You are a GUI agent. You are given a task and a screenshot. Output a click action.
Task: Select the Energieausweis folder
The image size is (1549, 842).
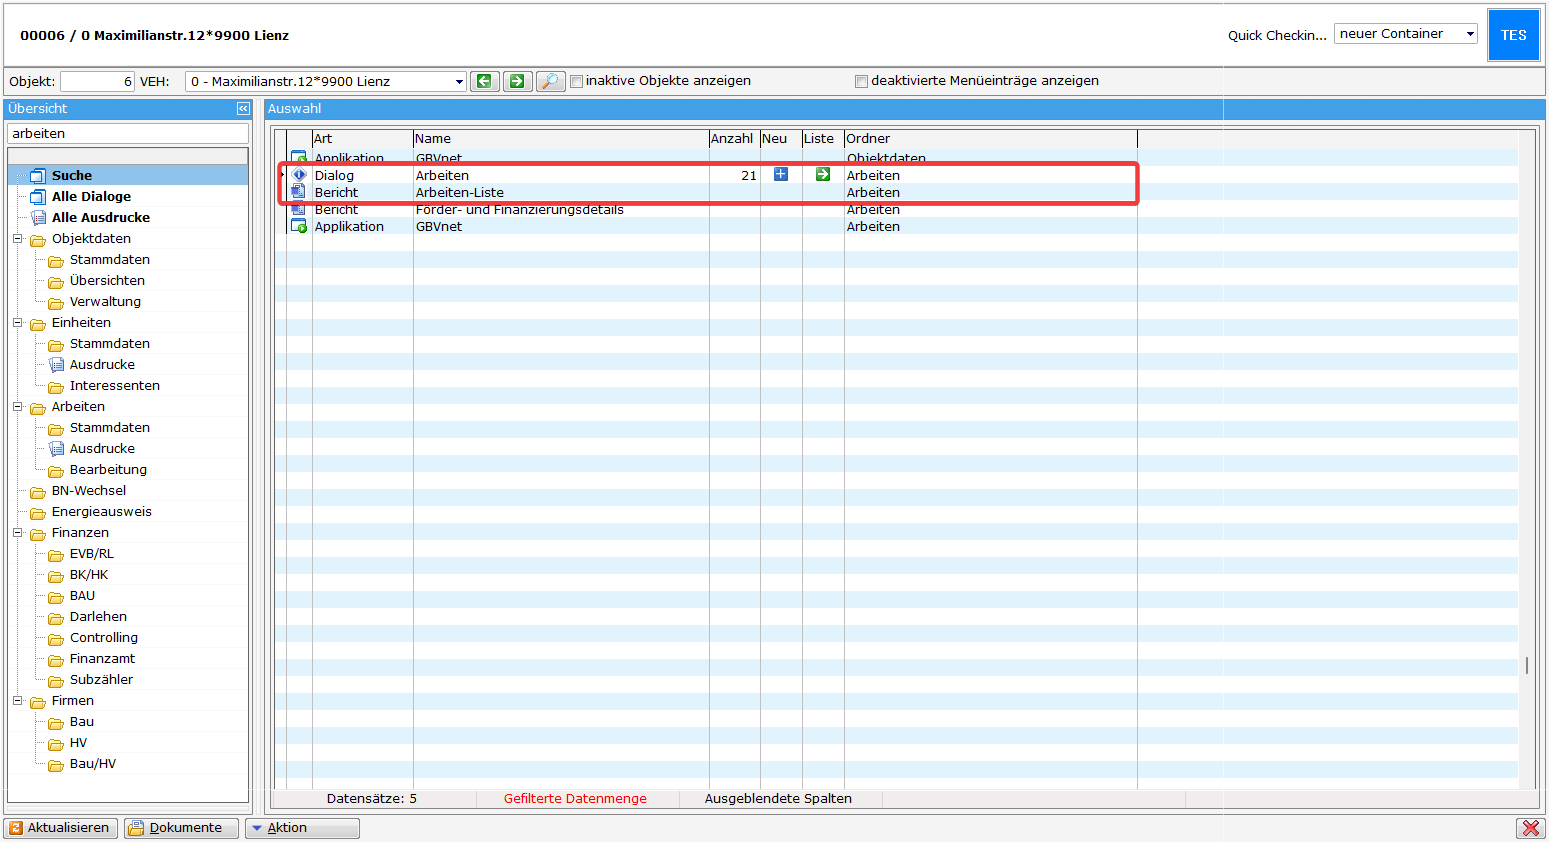(101, 512)
